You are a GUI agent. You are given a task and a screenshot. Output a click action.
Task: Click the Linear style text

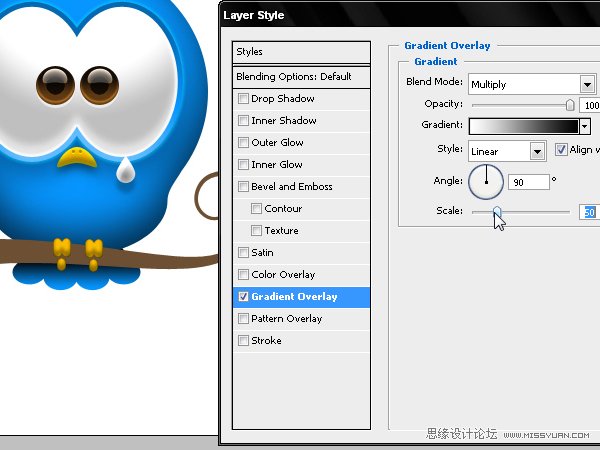(484, 152)
